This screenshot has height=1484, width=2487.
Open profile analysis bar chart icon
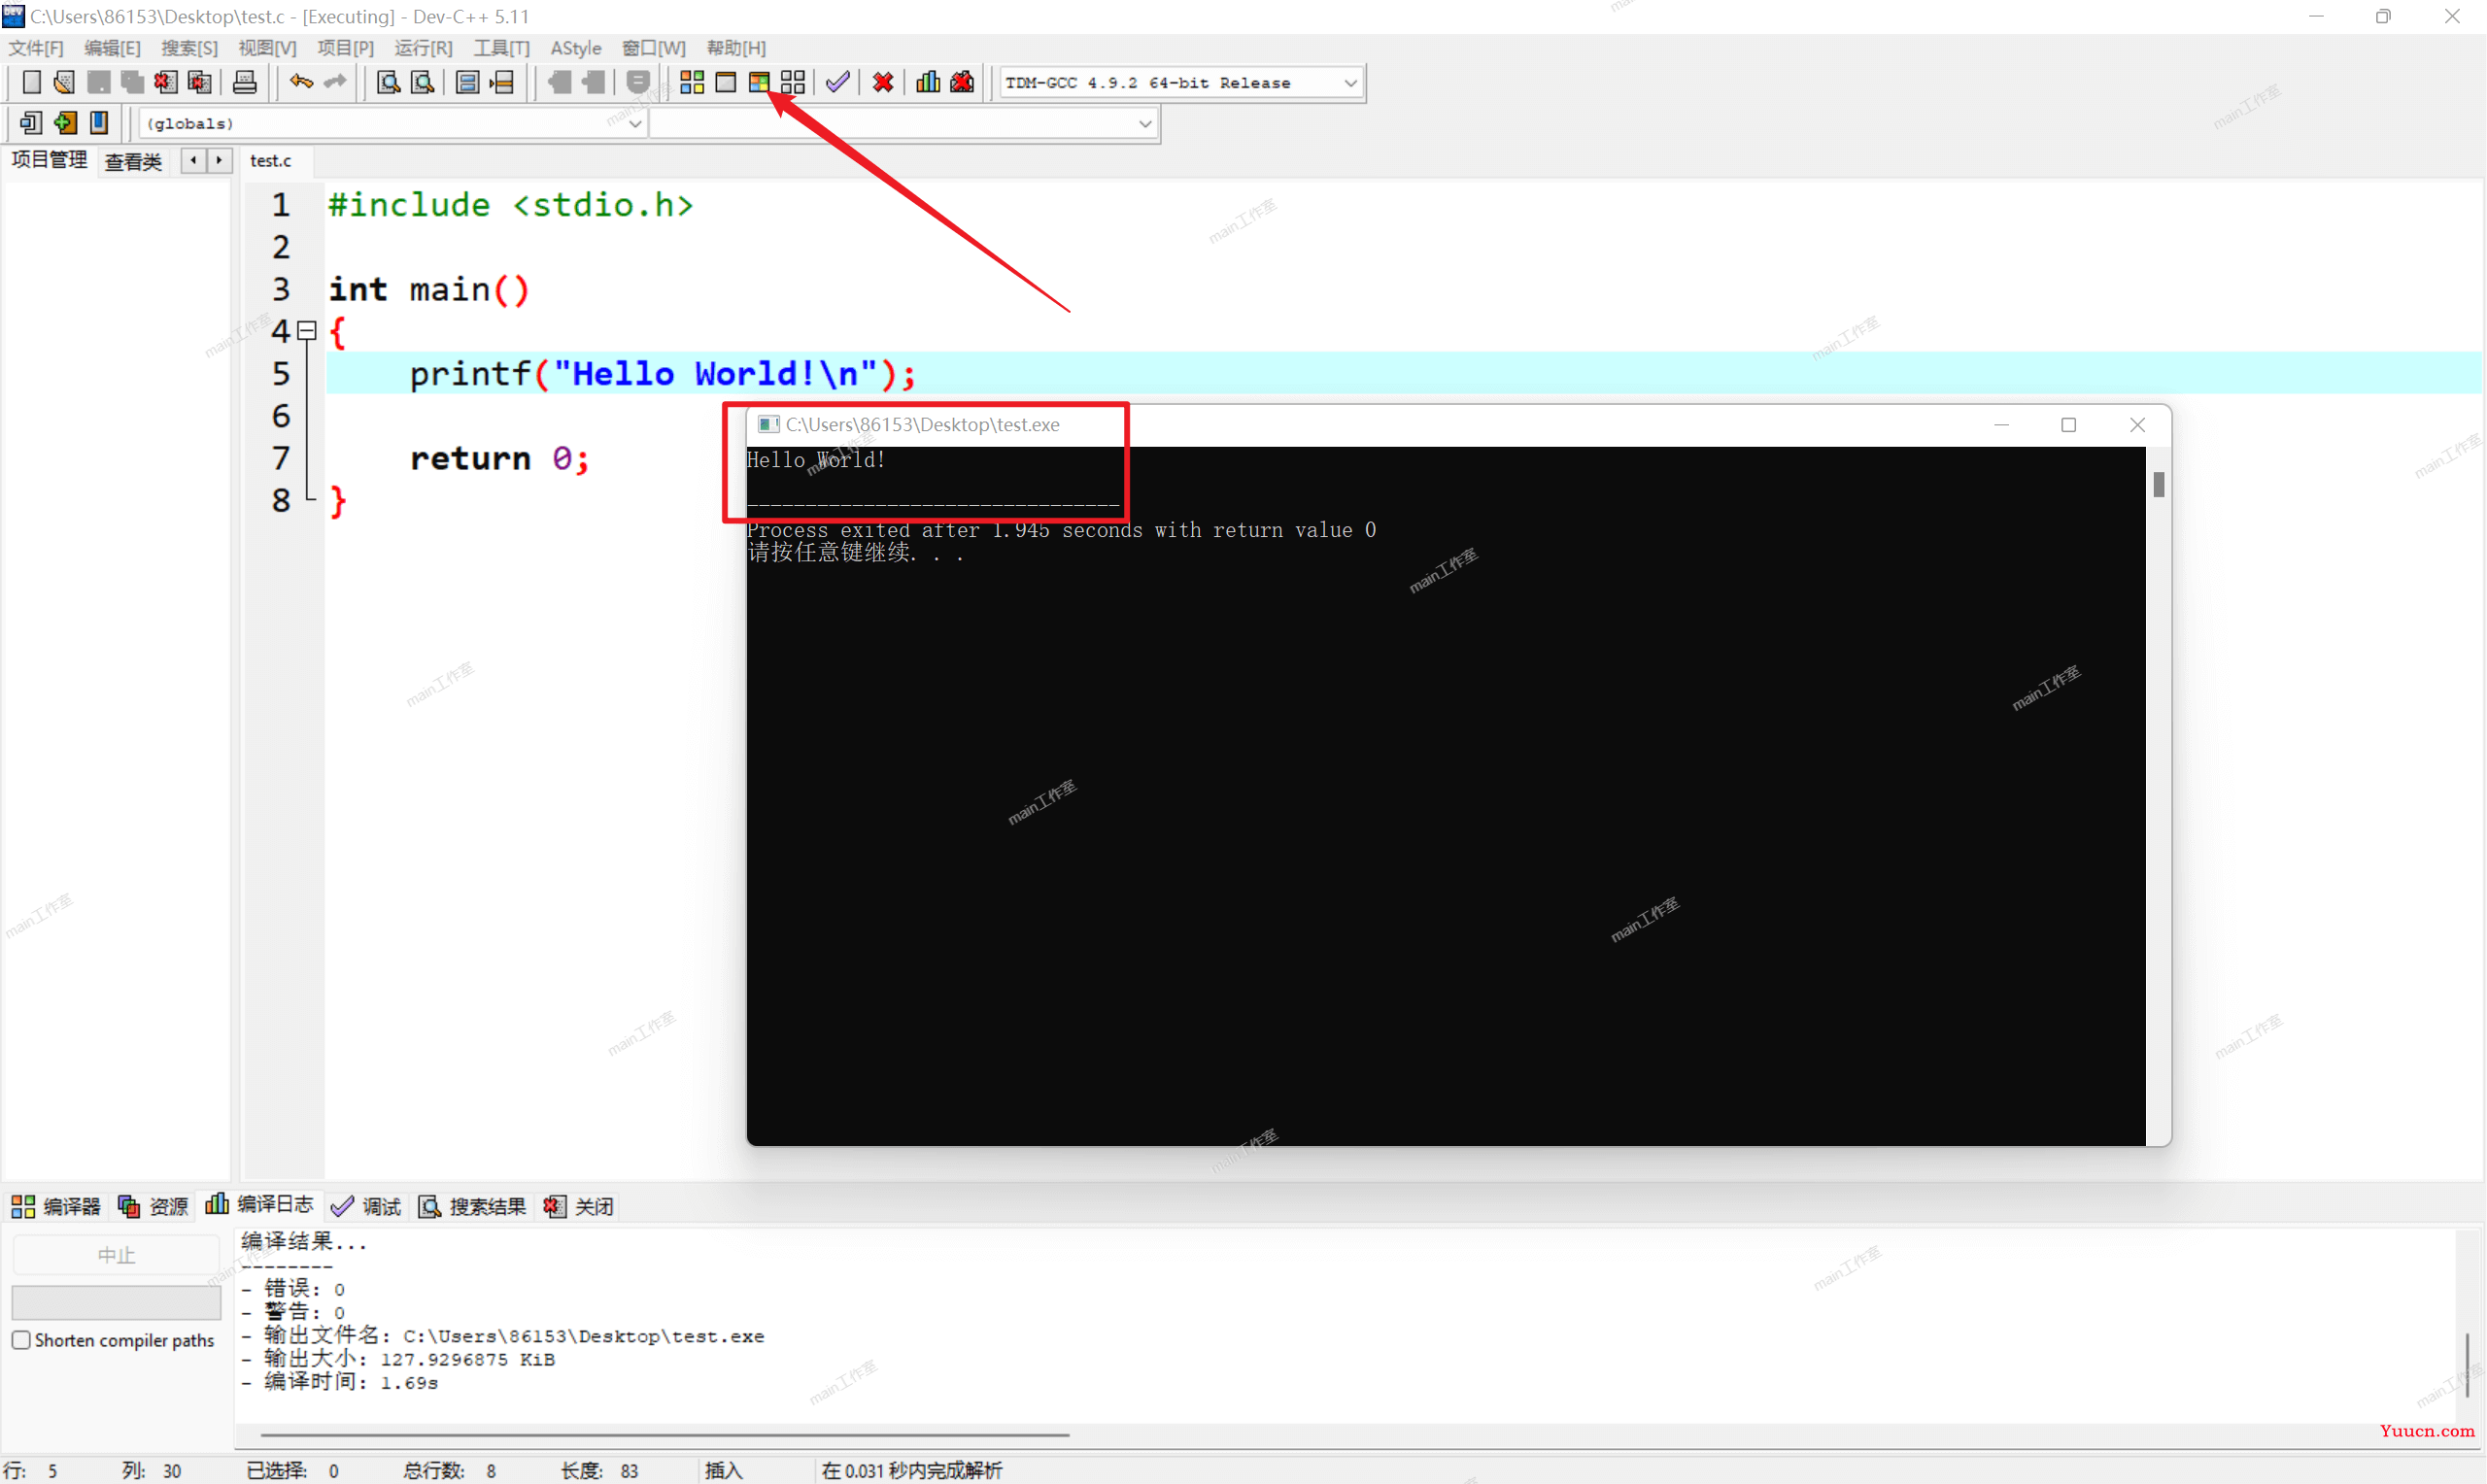(x=928, y=82)
